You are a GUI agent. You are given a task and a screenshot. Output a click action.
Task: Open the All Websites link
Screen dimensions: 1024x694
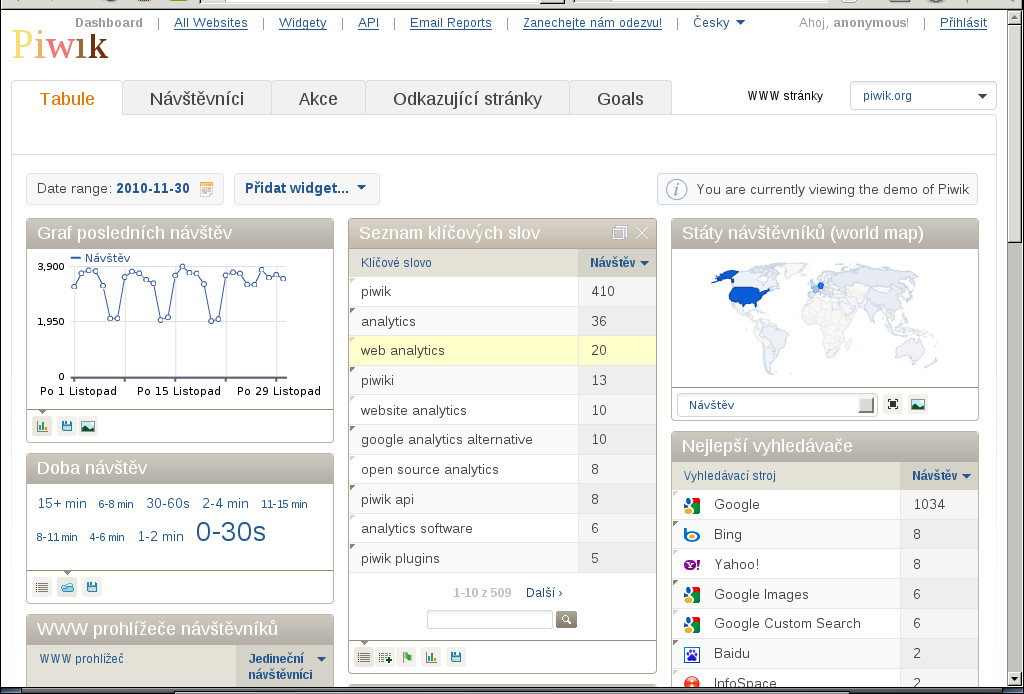tap(210, 23)
